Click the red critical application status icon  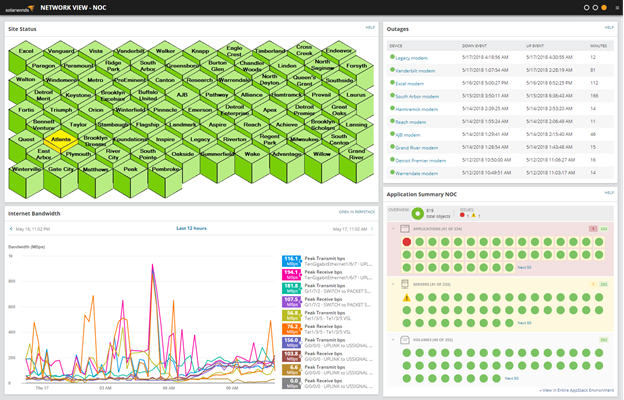[x=406, y=242]
